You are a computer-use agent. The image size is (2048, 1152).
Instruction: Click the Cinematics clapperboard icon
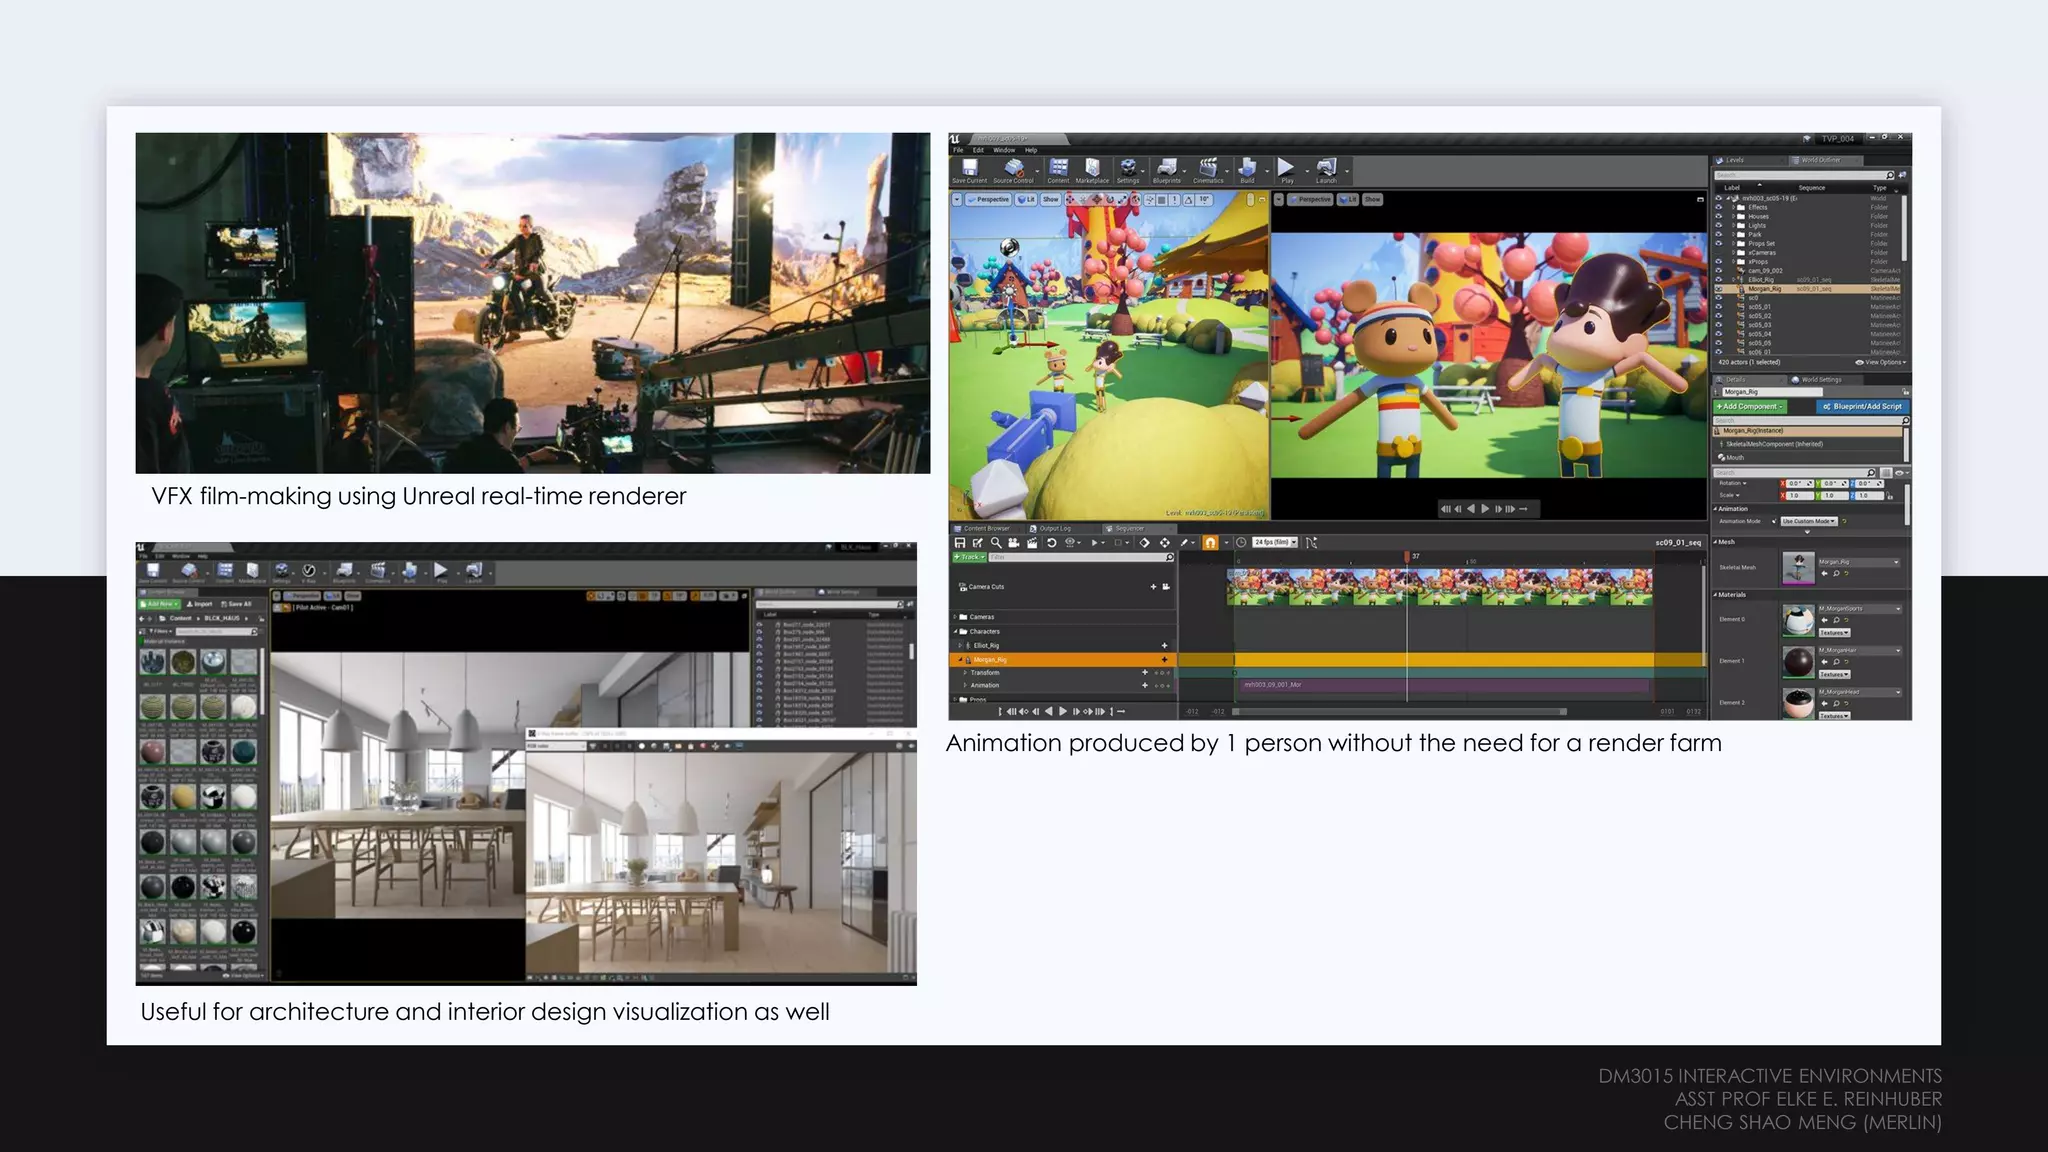[x=1208, y=170]
